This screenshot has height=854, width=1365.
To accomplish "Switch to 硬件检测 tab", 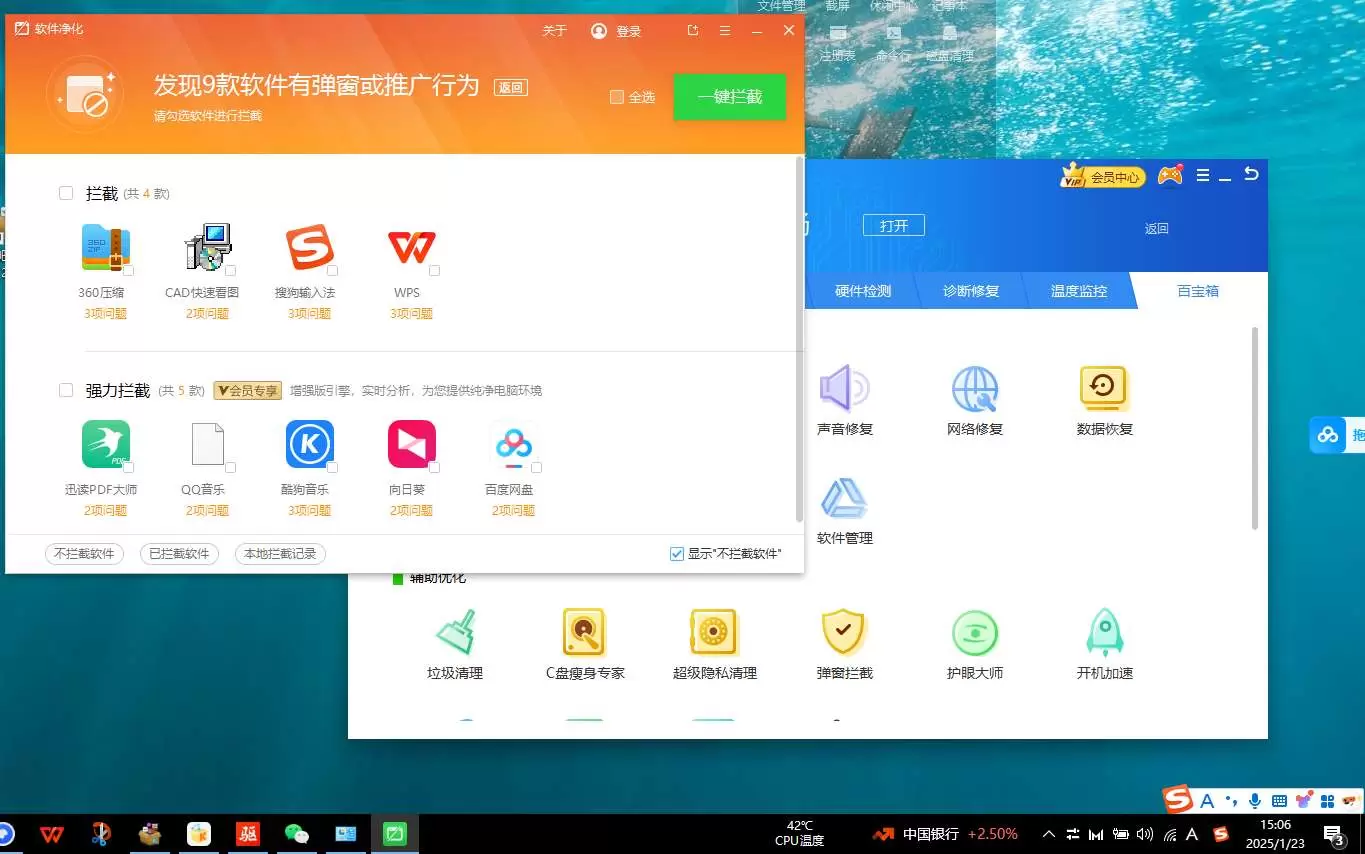I will (863, 291).
